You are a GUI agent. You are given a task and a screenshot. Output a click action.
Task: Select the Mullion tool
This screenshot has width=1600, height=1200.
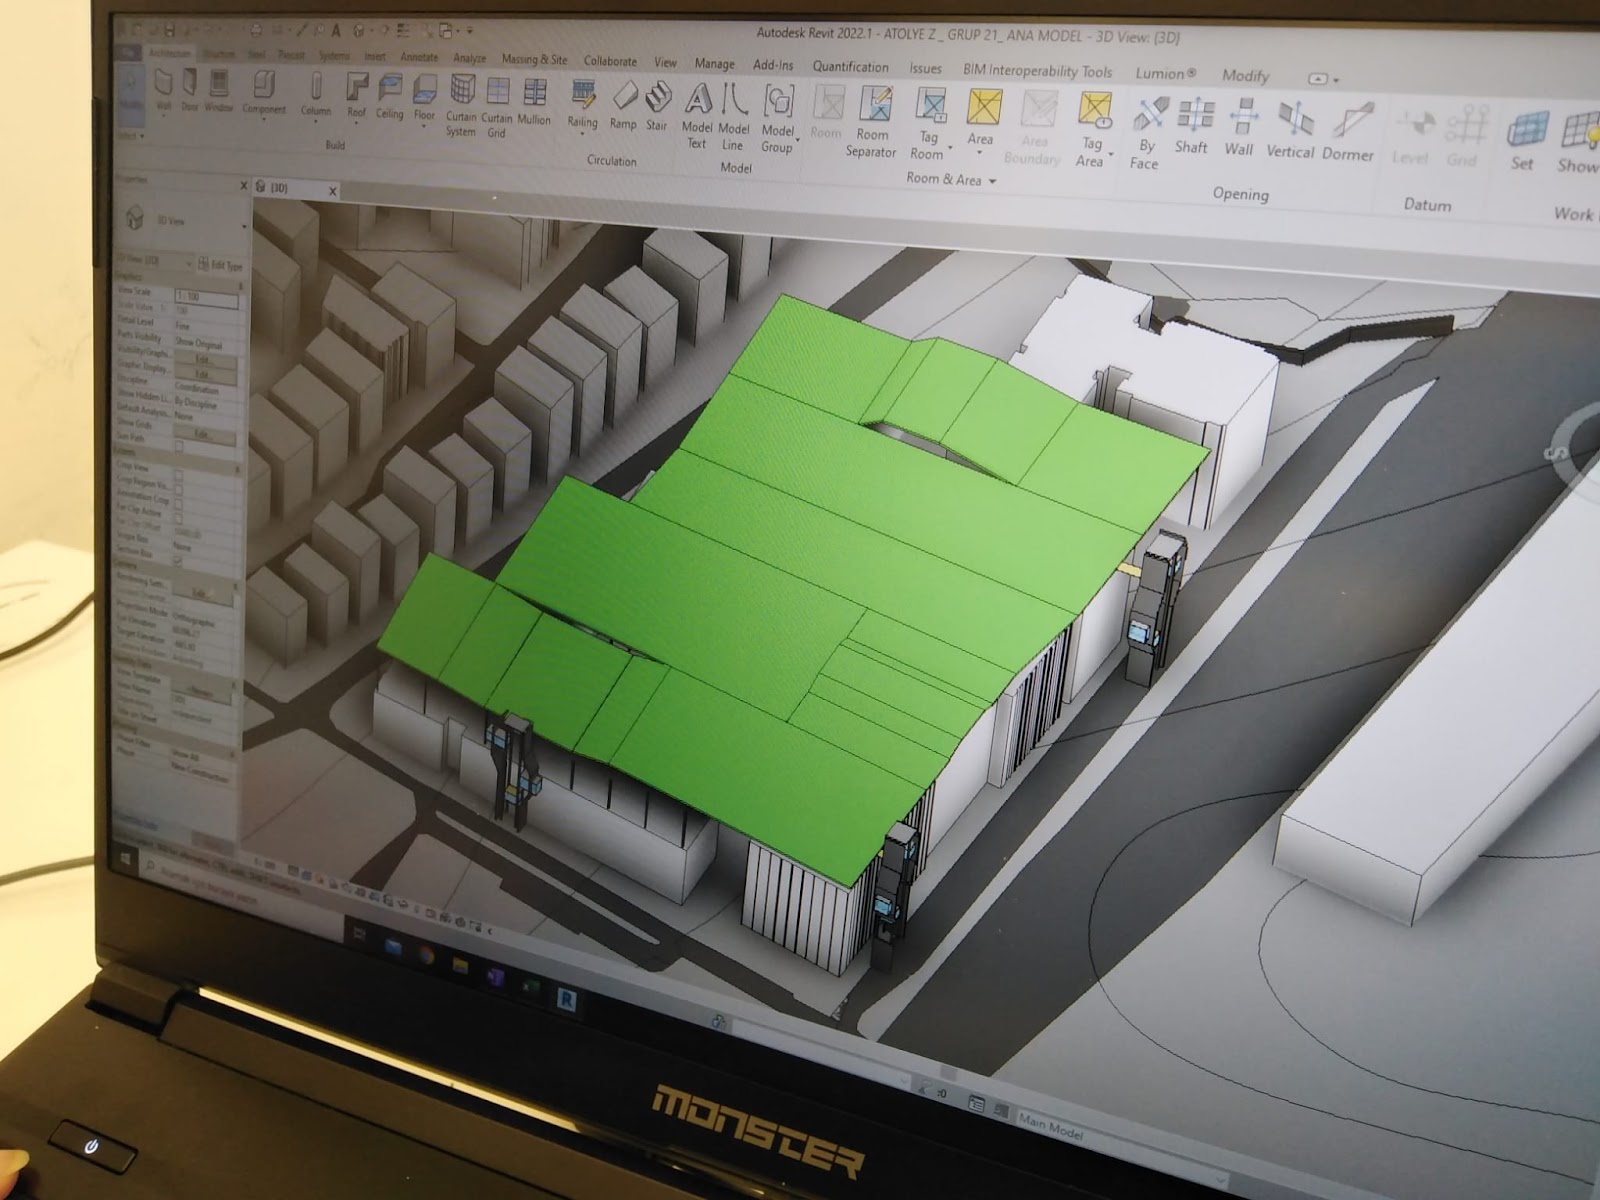pyautogui.click(x=534, y=102)
